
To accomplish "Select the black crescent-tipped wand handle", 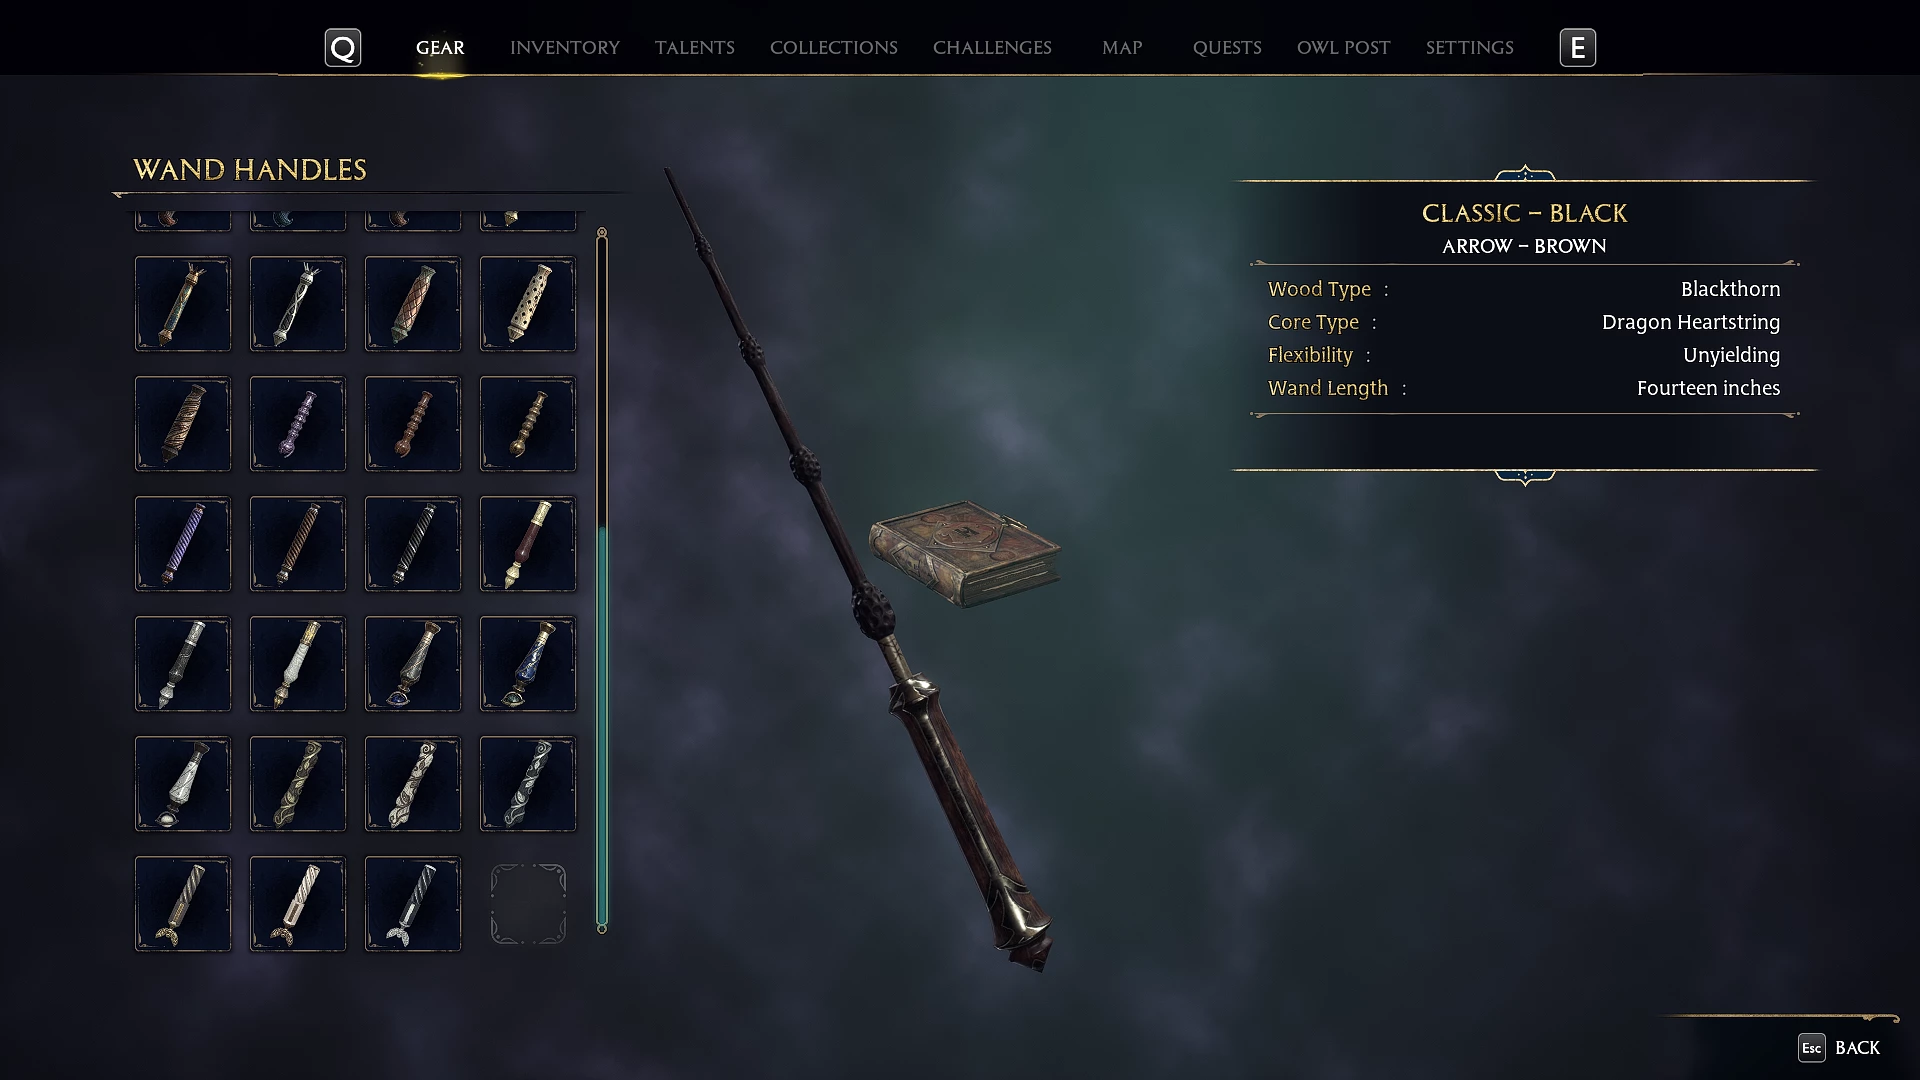I will (x=413, y=904).
